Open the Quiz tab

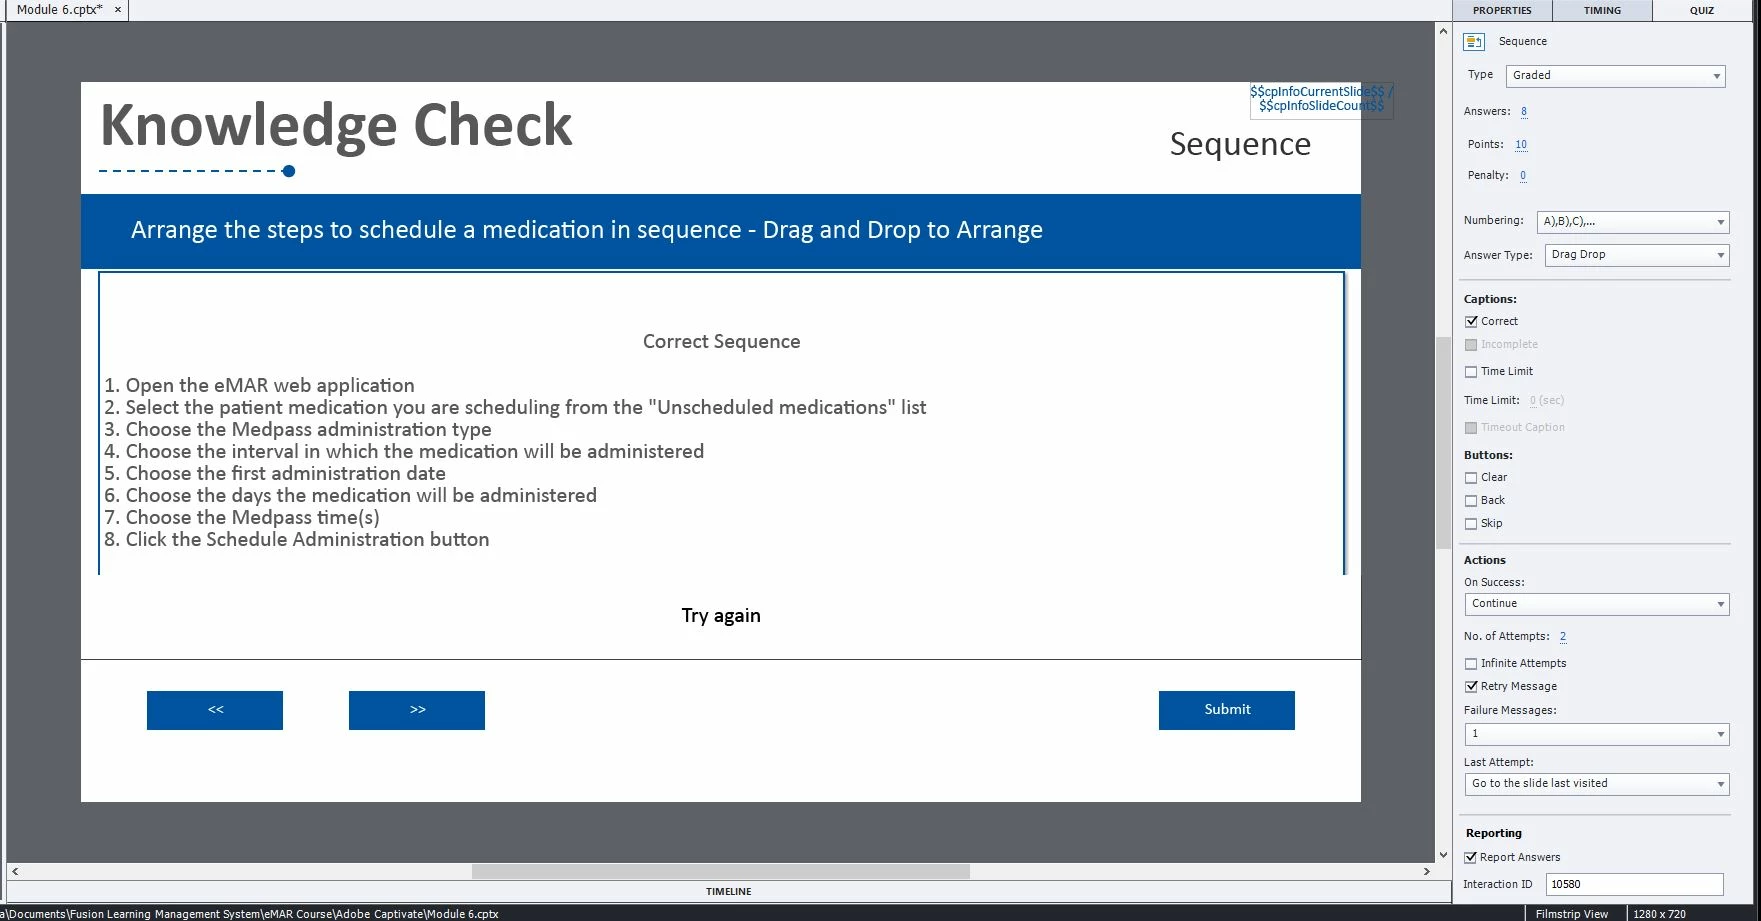1702,10
